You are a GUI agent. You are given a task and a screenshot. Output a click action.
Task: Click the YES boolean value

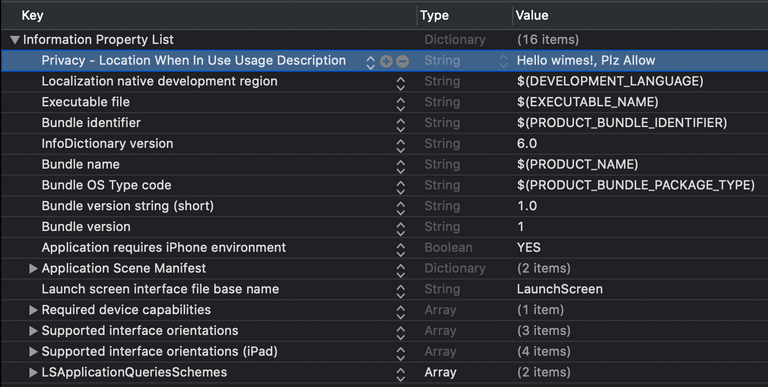point(529,247)
